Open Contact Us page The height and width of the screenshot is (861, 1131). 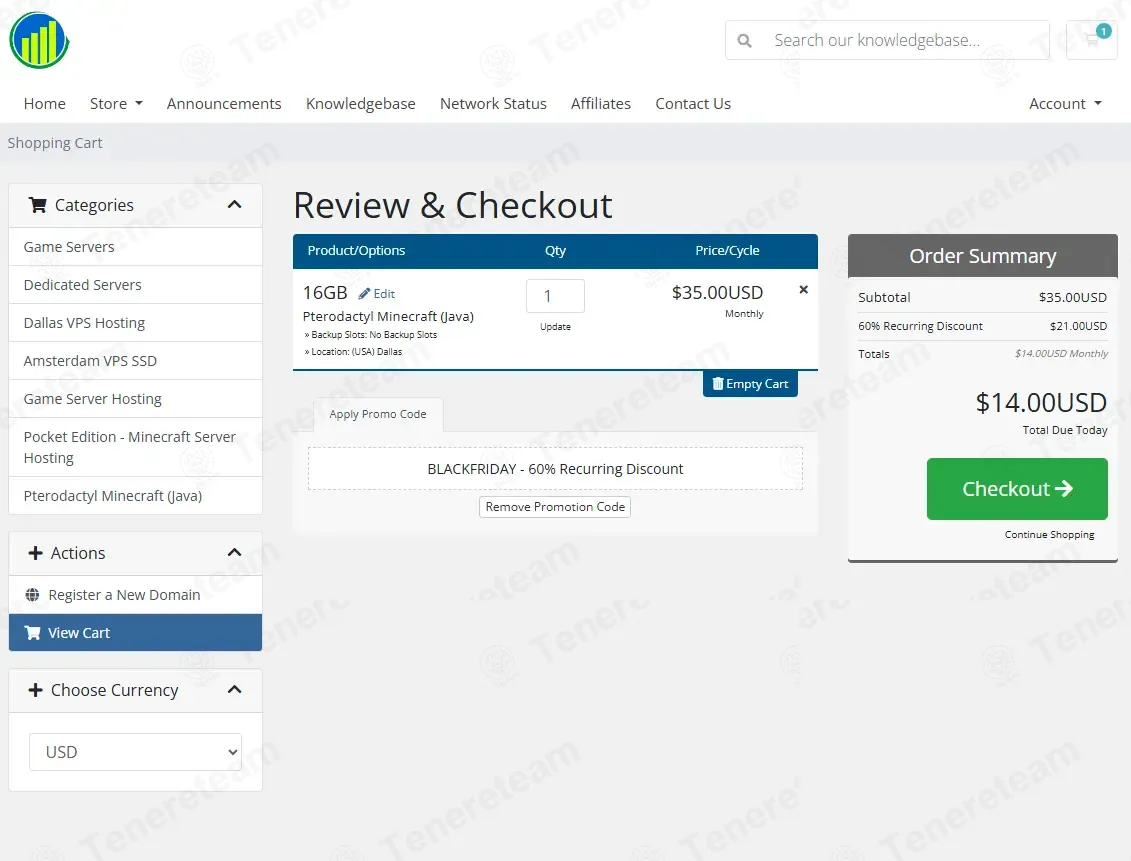(693, 104)
